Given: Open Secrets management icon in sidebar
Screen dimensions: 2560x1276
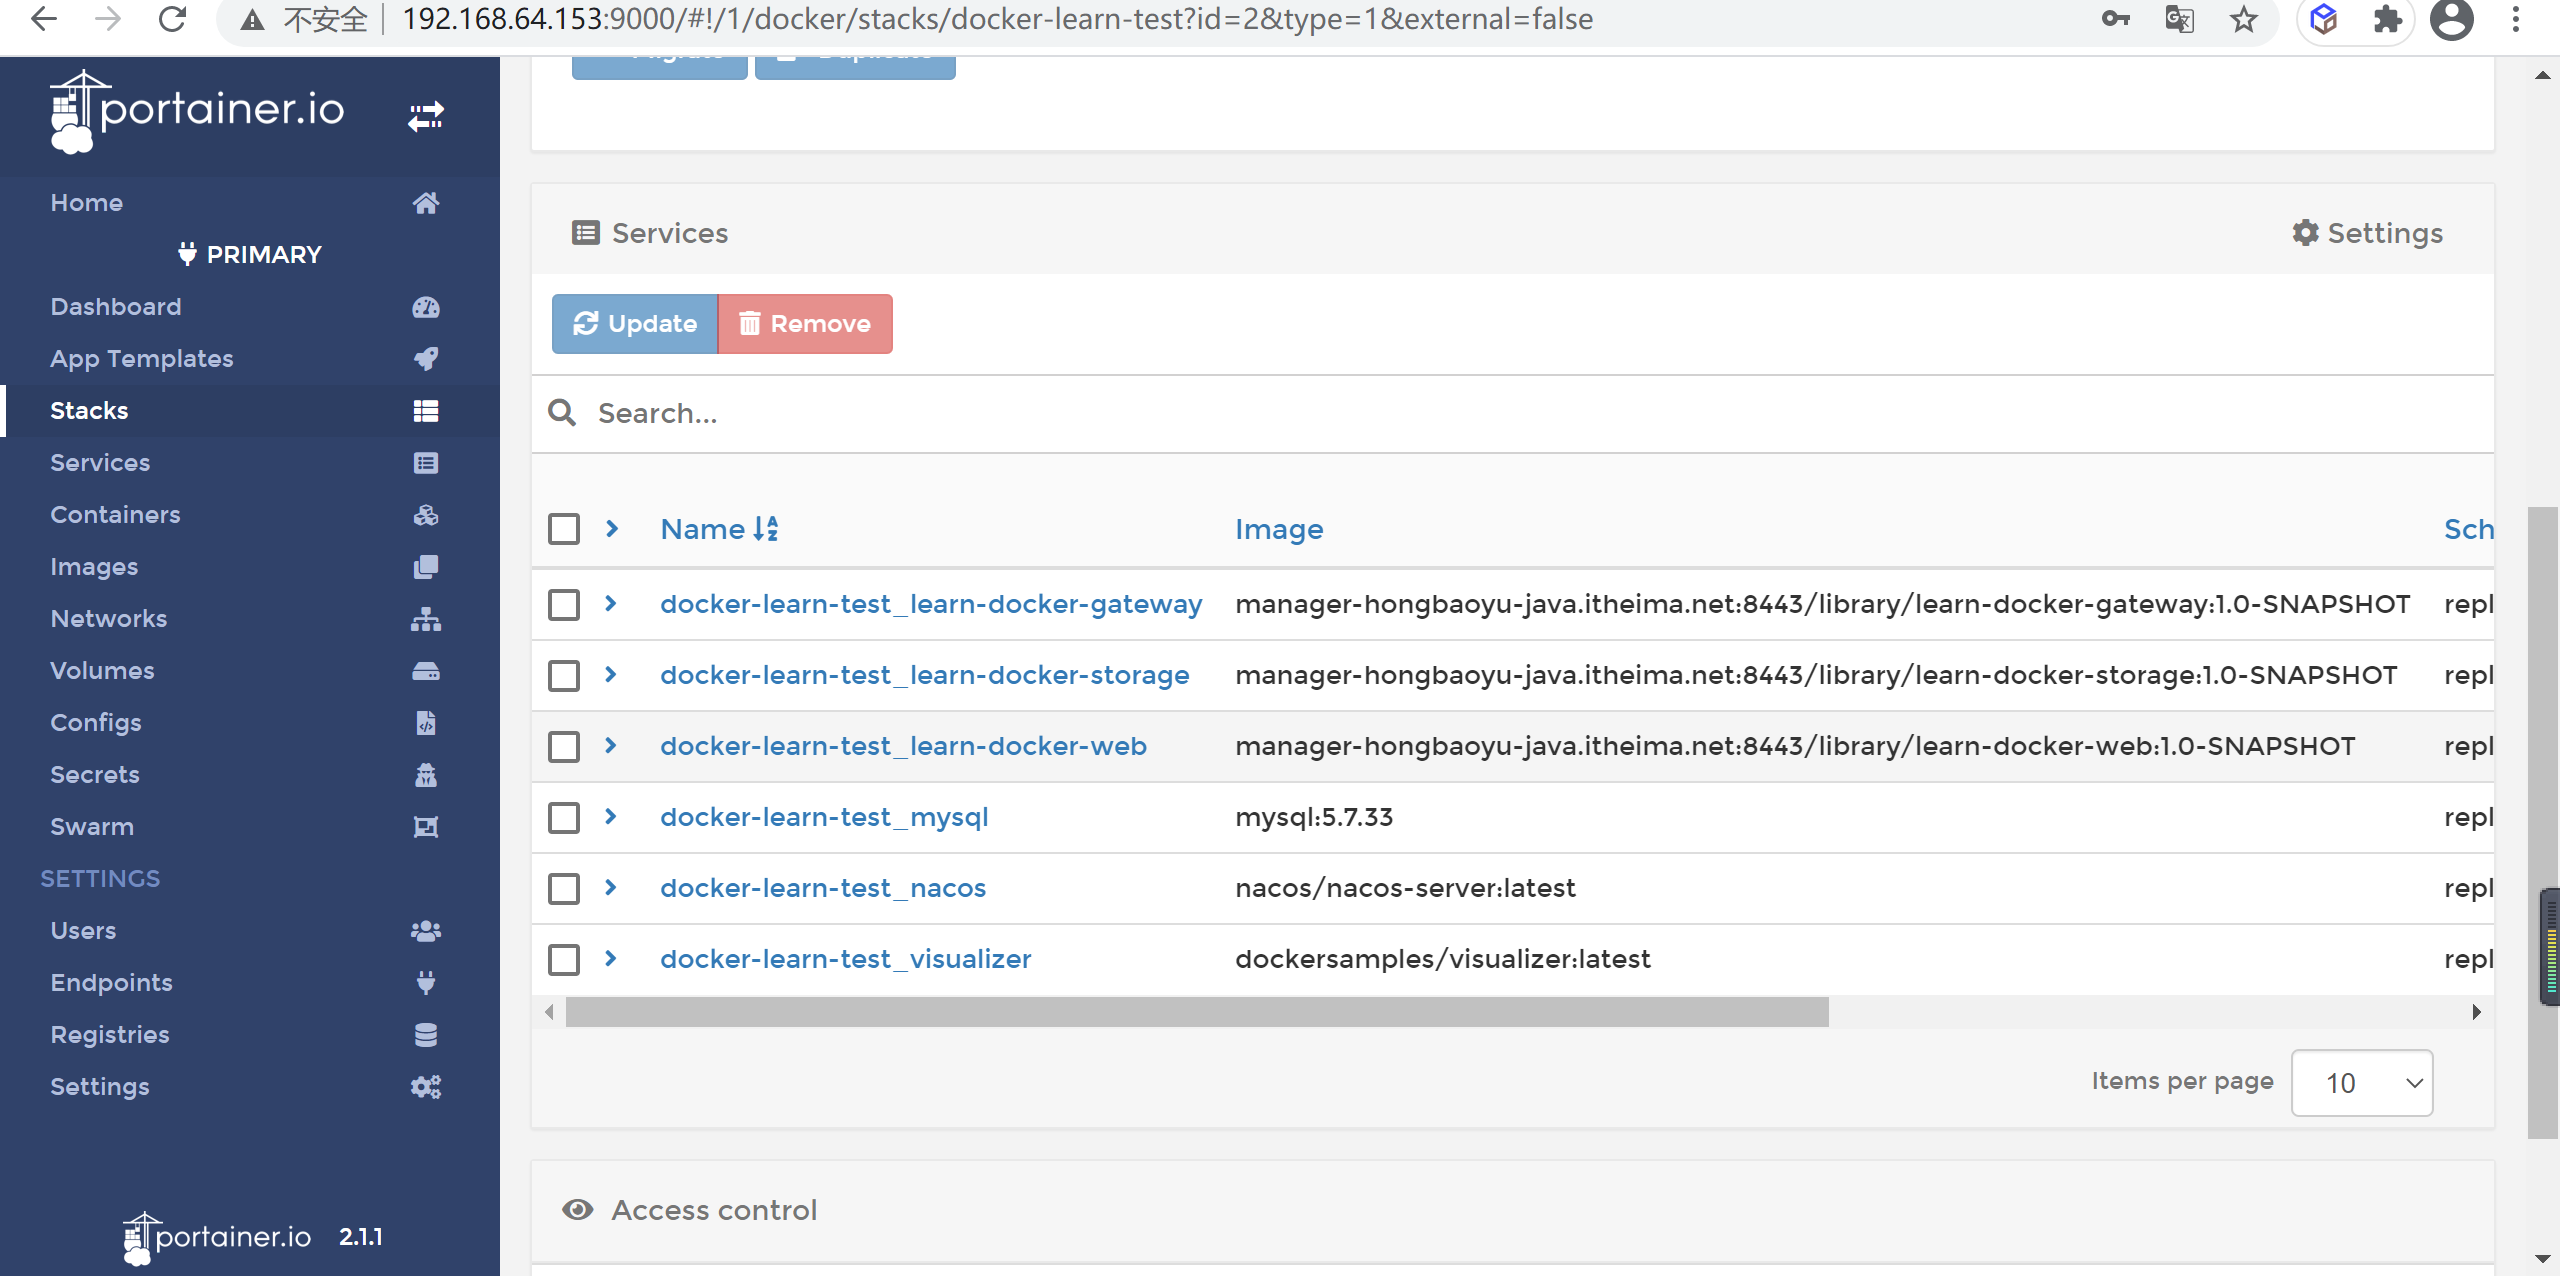Looking at the screenshot, I should pos(426,773).
